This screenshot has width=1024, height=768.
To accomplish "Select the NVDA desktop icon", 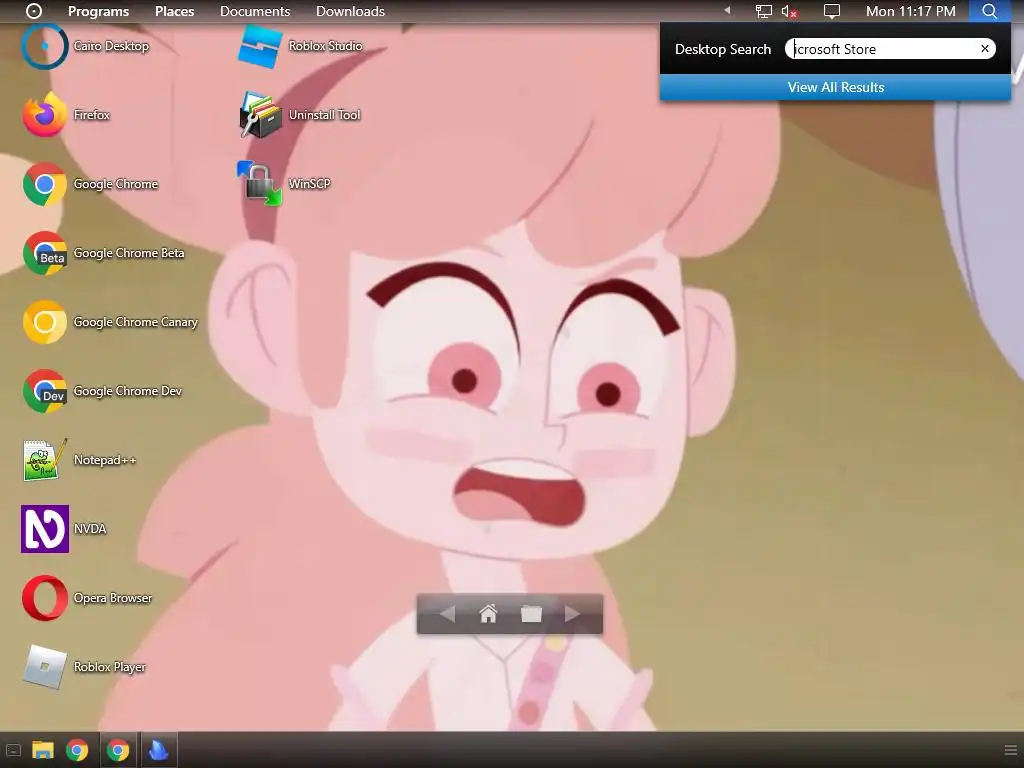I will tap(44, 529).
